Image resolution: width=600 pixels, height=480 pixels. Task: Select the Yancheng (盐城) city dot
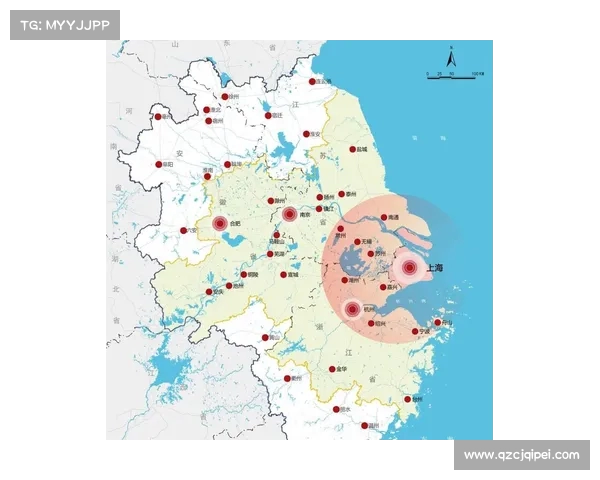[352, 149]
